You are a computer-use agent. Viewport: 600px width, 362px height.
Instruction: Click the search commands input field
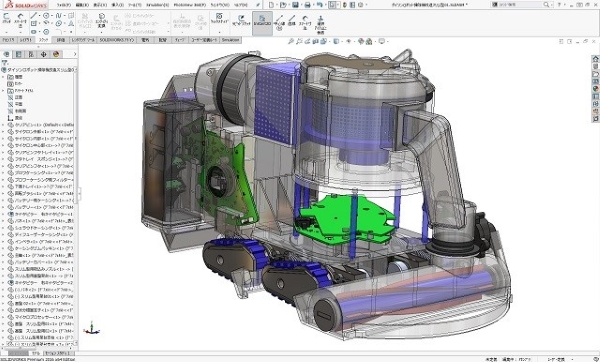click(523, 5)
